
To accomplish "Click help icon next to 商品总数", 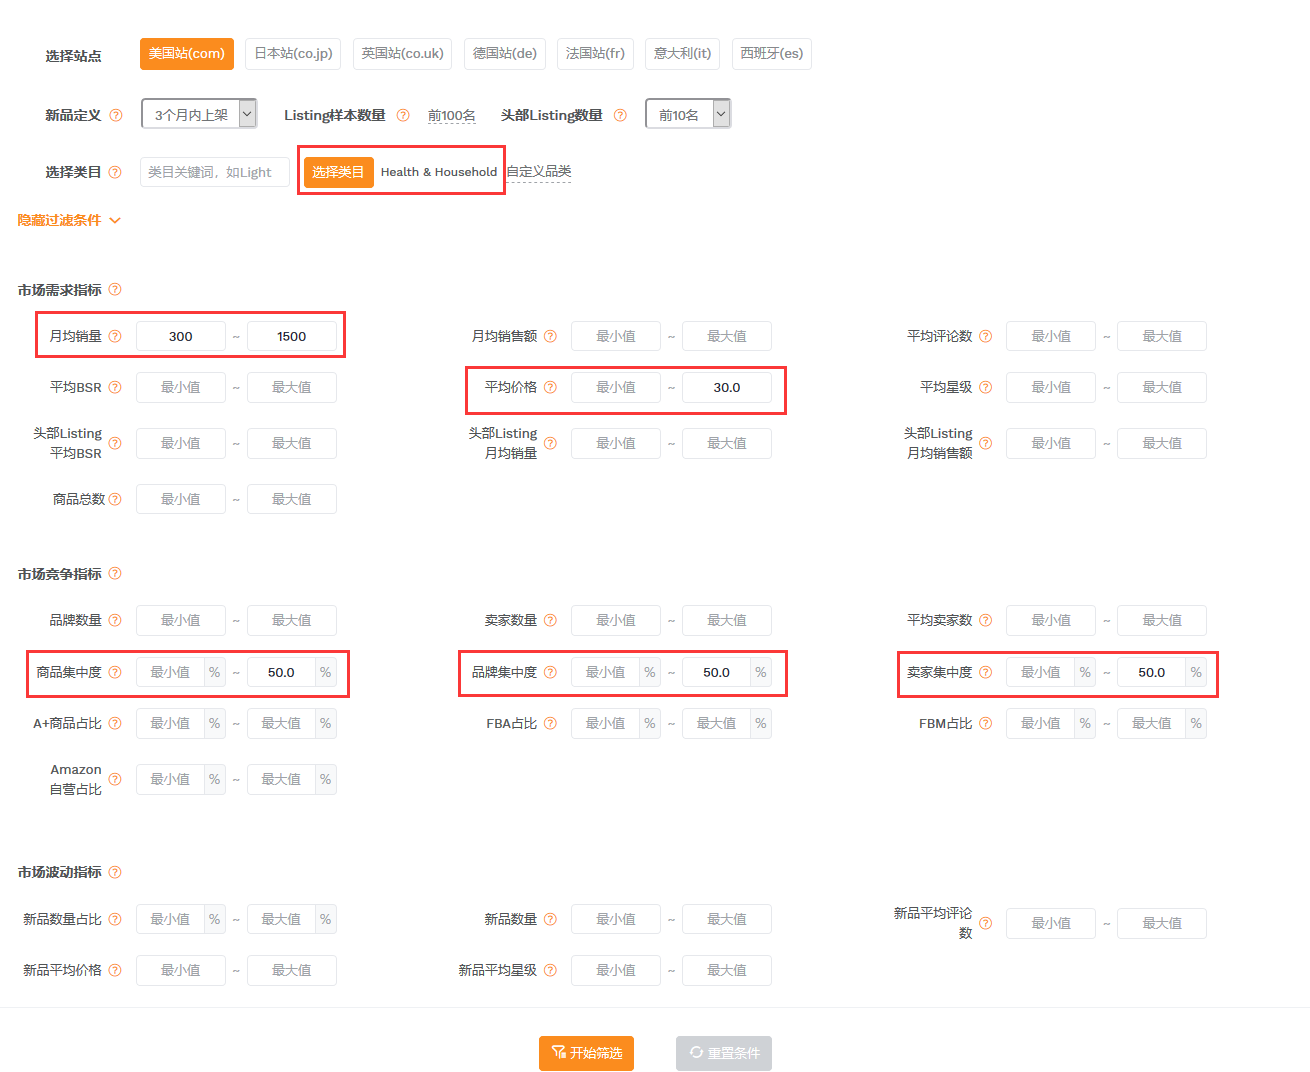I will (x=115, y=499).
